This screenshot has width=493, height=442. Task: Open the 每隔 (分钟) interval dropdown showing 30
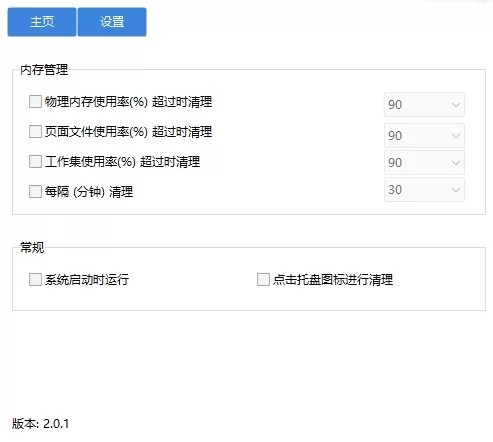(424, 190)
